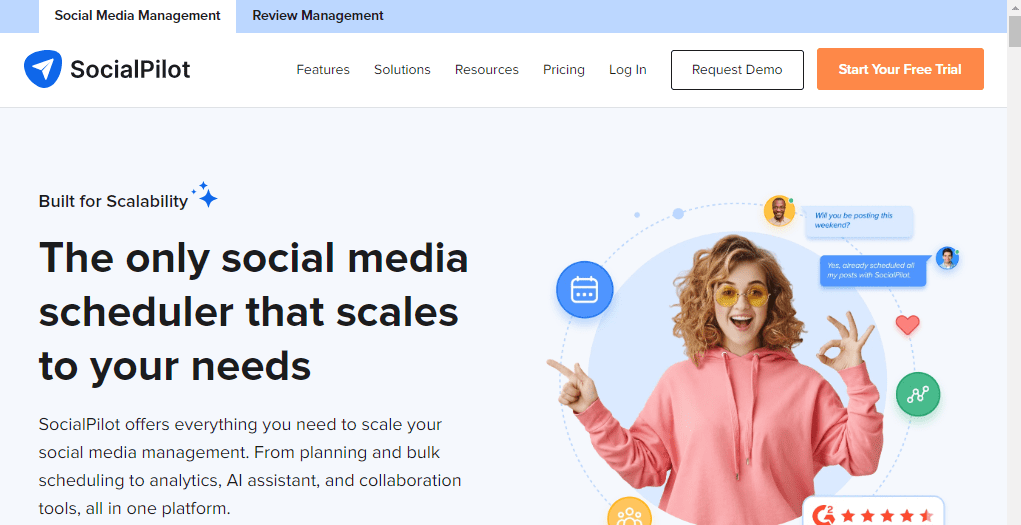Click the G2 star rating badge
This screenshot has width=1021, height=525.
tap(873, 511)
